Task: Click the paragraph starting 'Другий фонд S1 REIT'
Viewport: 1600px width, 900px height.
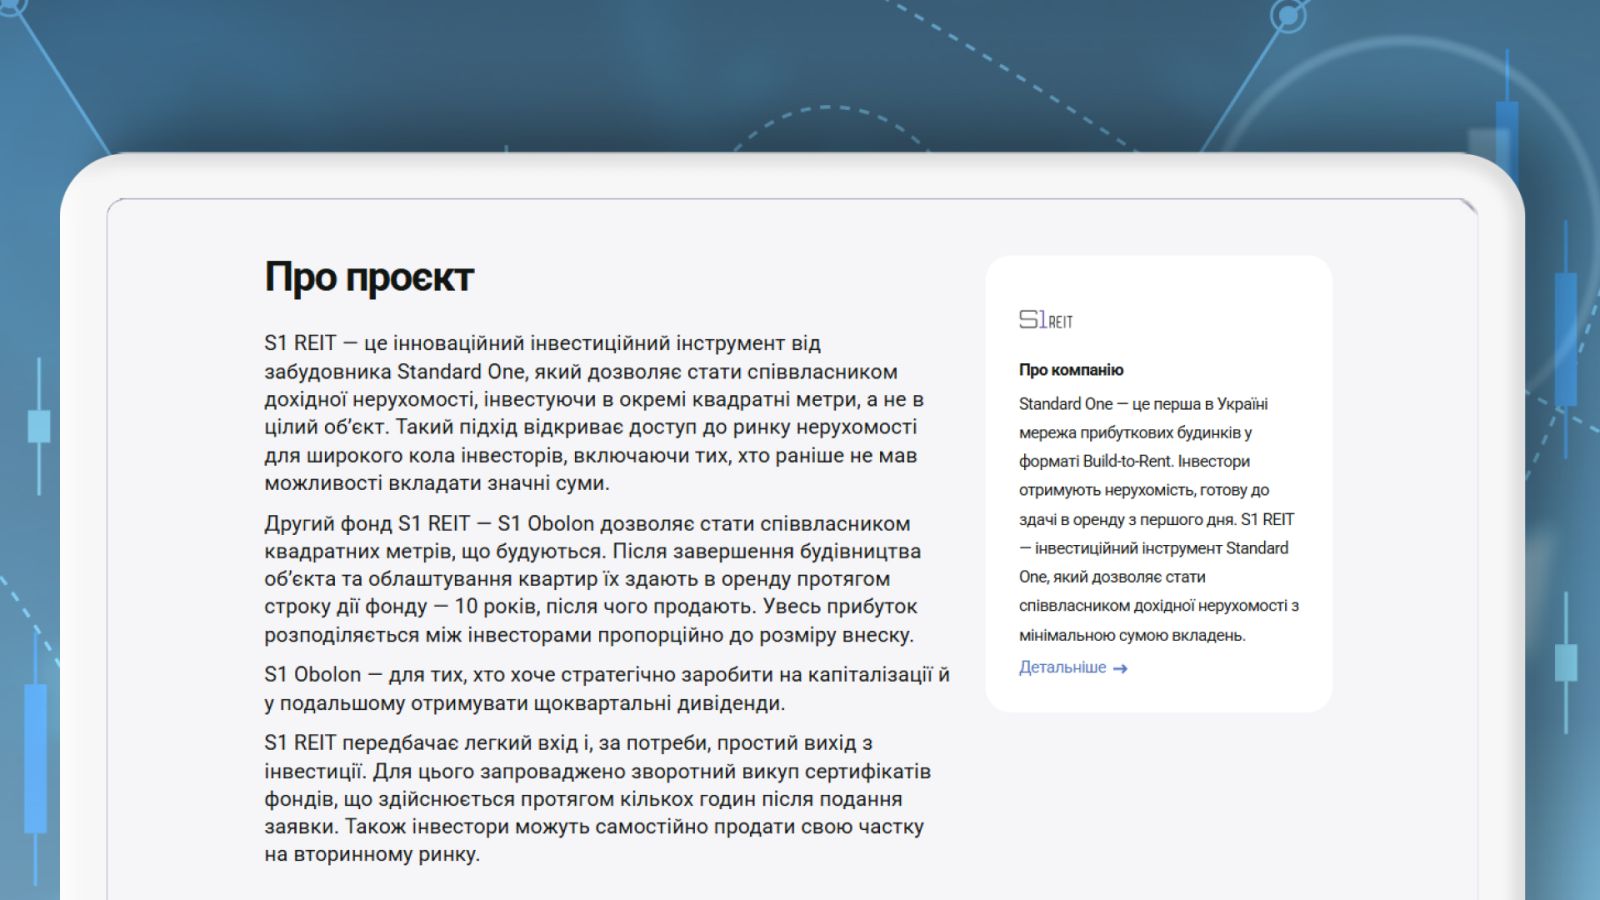Action: (x=592, y=579)
